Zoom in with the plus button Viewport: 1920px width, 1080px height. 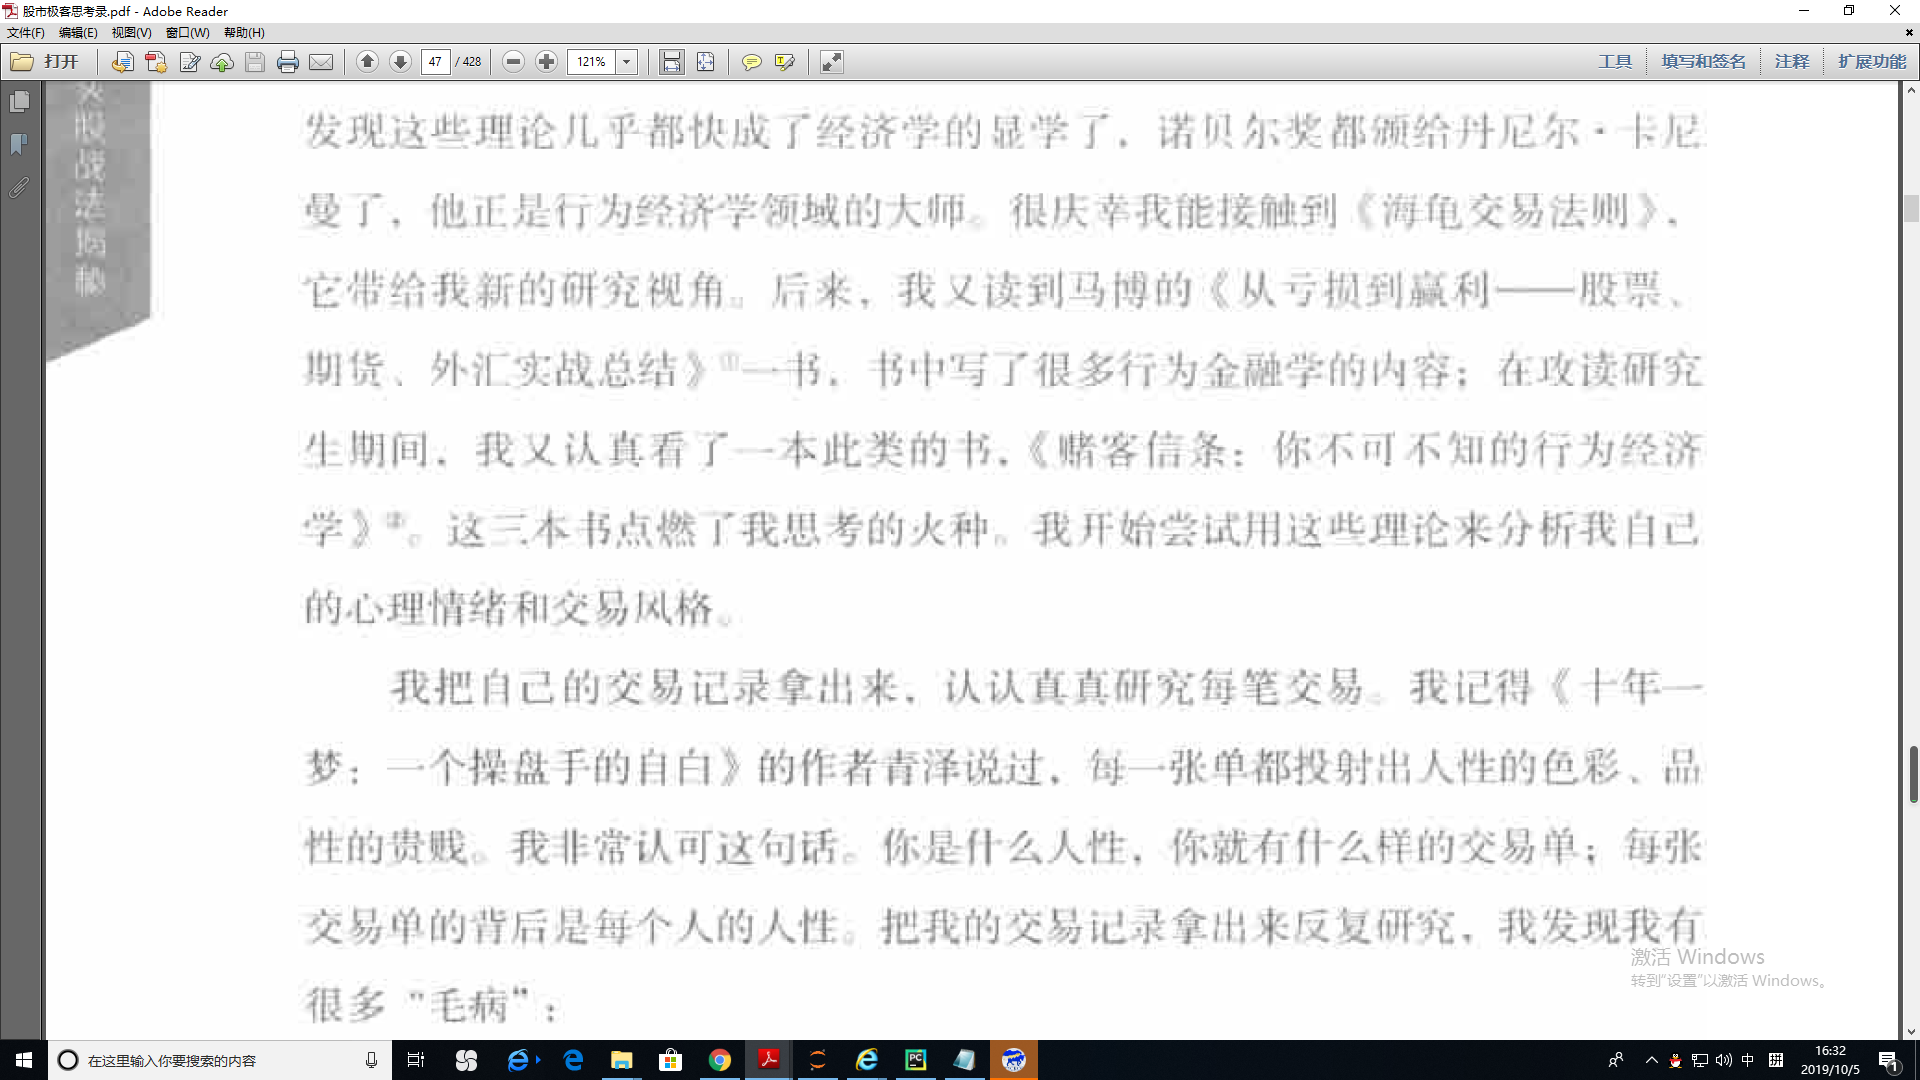pyautogui.click(x=546, y=62)
